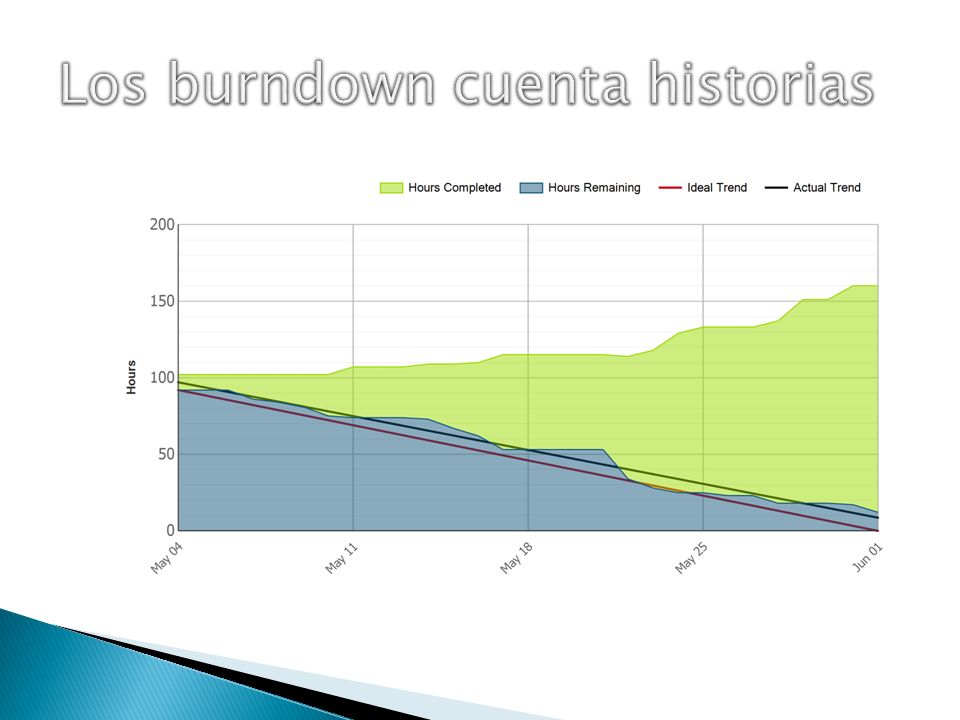Click the Actual Trend black legend line

tap(776, 188)
